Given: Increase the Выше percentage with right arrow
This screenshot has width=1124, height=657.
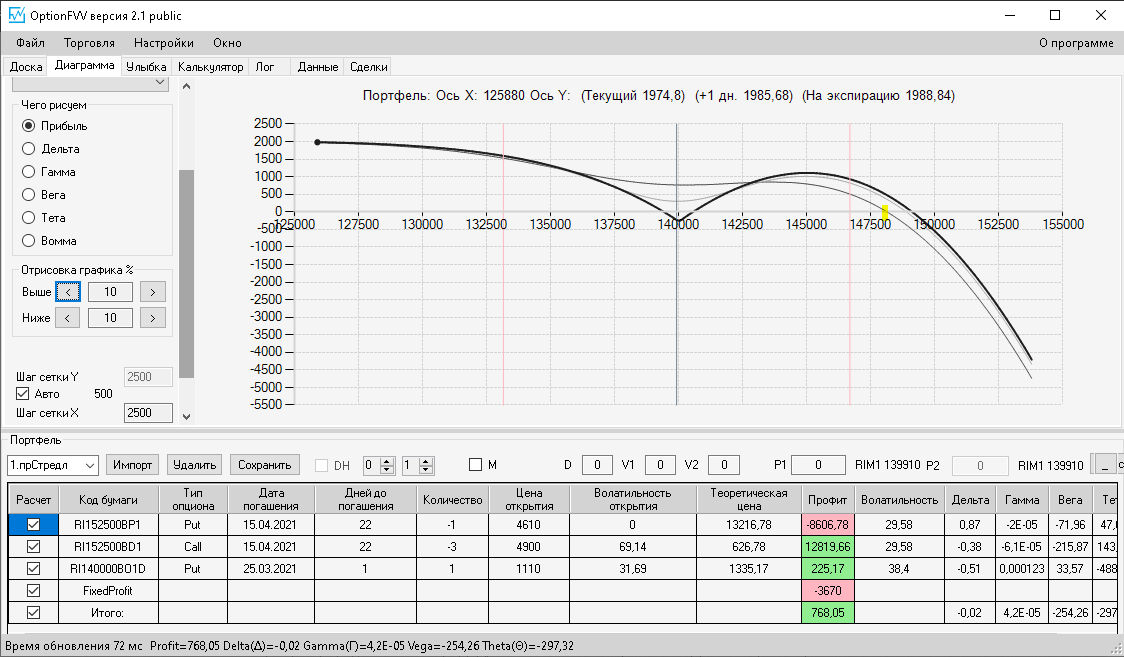Looking at the screenshot, I should (153, 292).
